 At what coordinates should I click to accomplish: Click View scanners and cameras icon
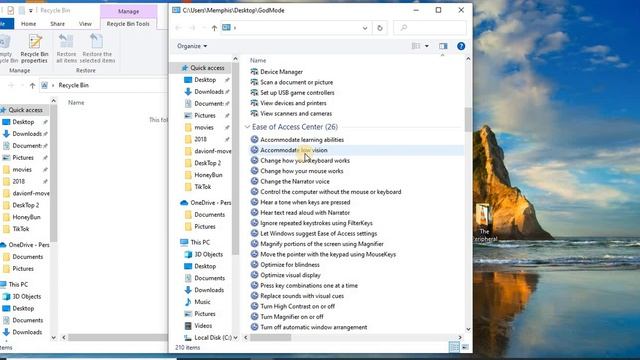pos(254,113)
